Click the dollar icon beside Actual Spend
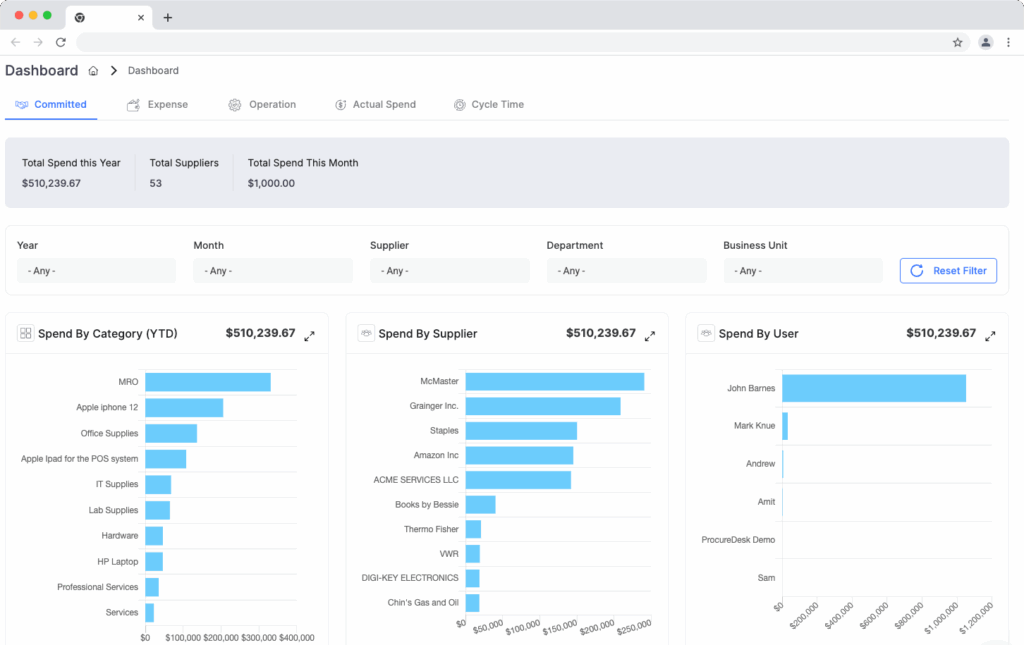The height and width of the screenshot is (645, 1024). (x=342, y=103)
